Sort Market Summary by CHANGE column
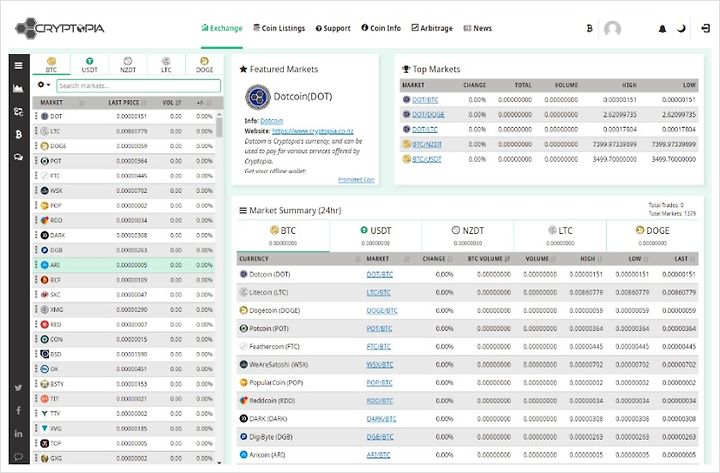 [x=438, y=259]
